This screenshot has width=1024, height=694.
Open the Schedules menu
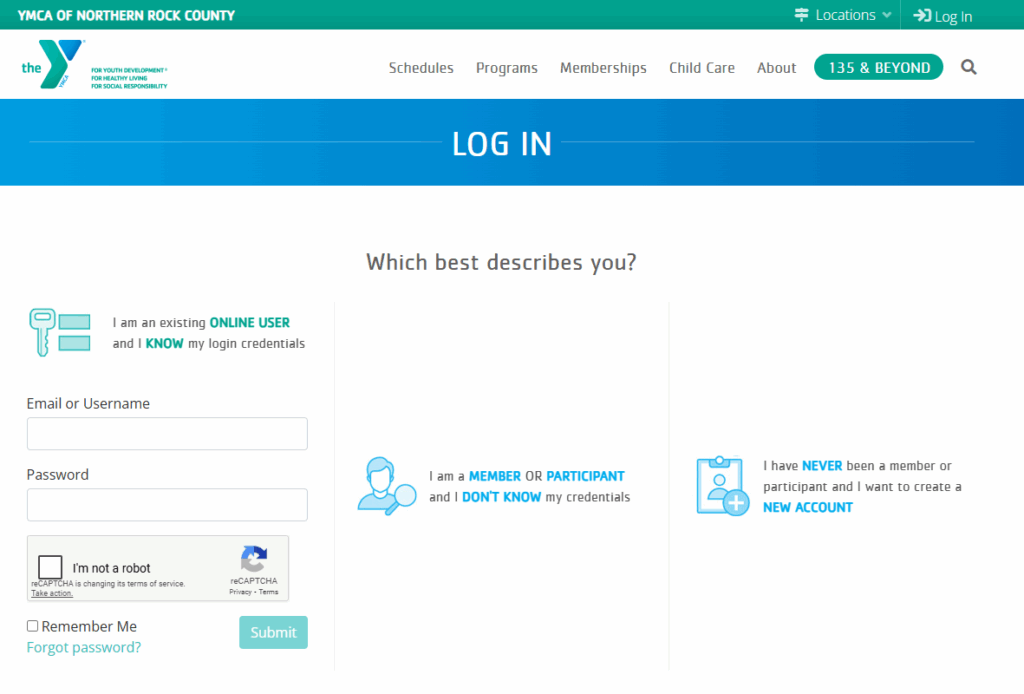coord(421,68)
